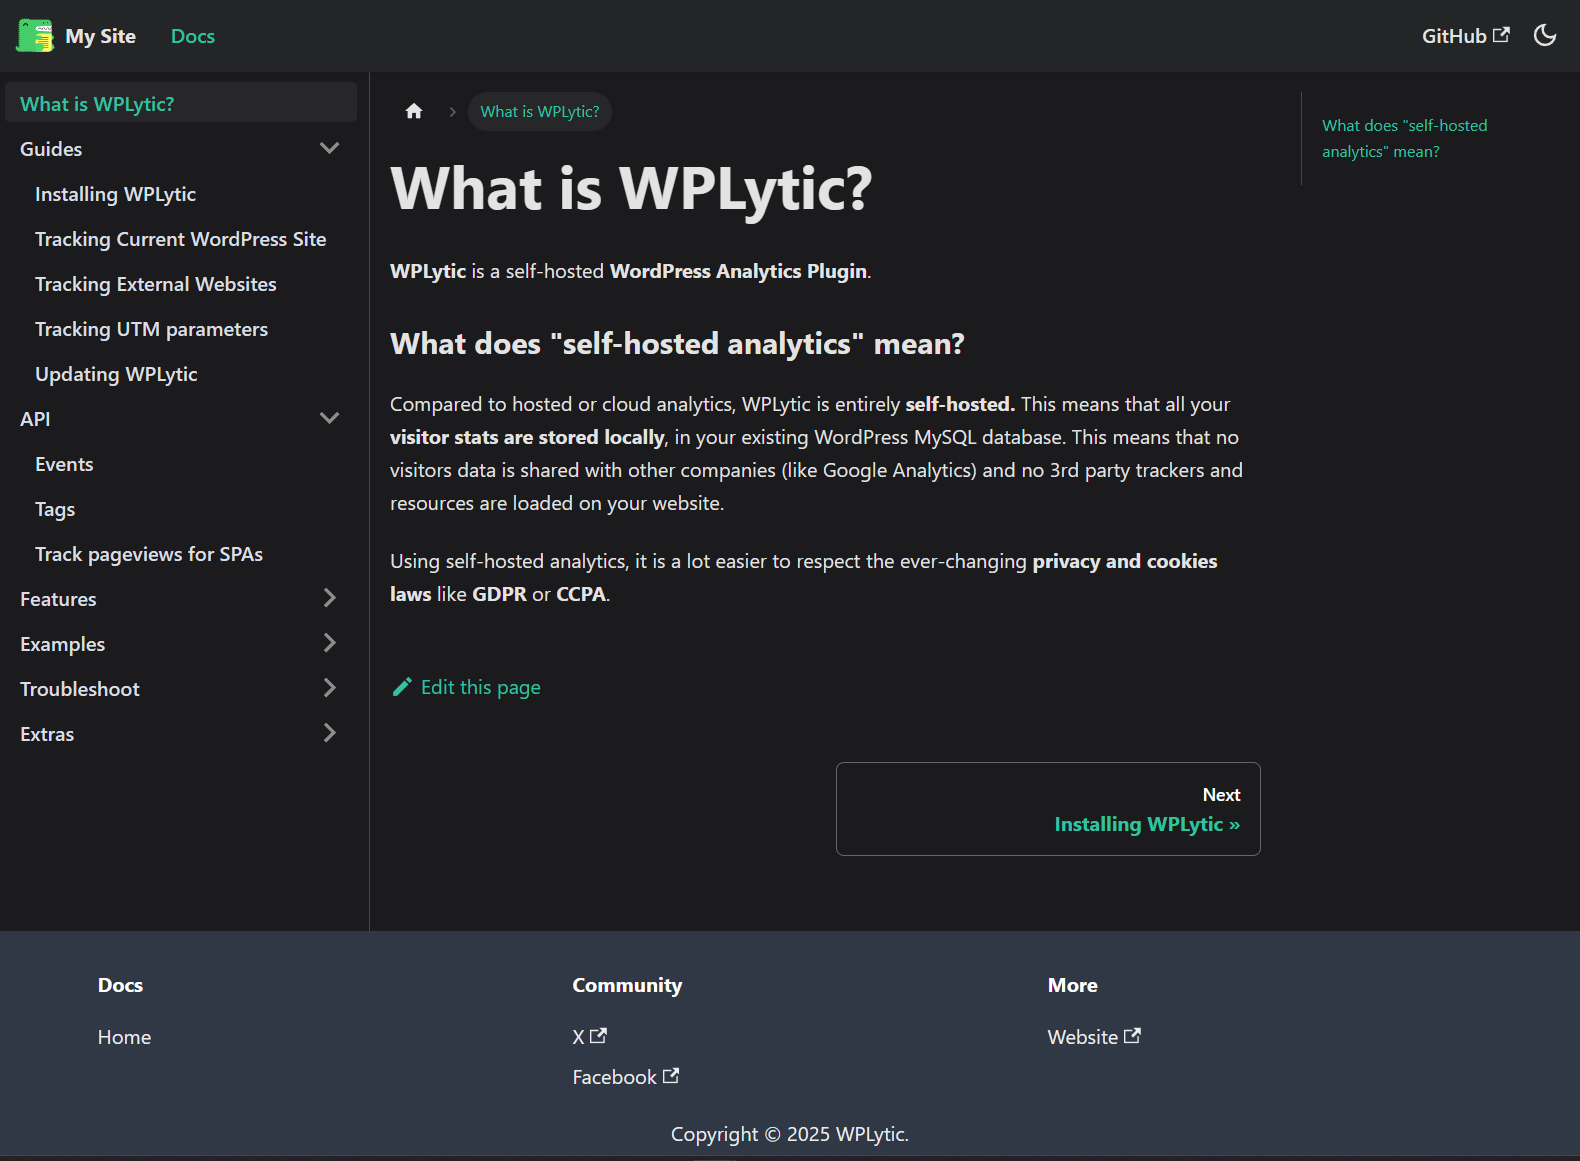Image resolution: width=1580 pixels, height=1161 pixels.
Task: Click external link icon beside X
Action: coord(598,1036)
